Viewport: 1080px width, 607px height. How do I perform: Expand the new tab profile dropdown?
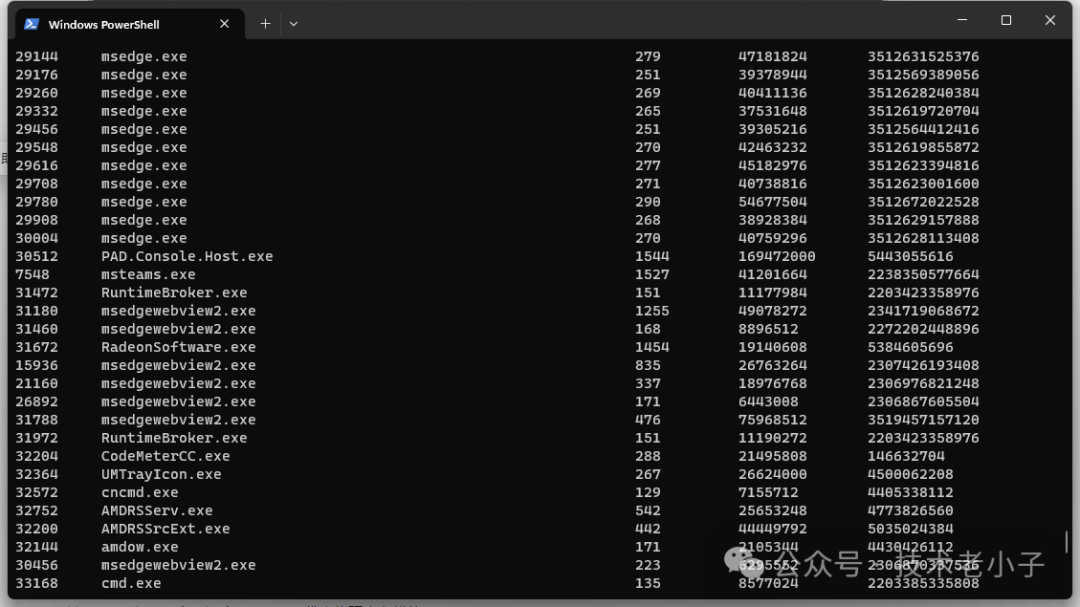coord(293,24)
